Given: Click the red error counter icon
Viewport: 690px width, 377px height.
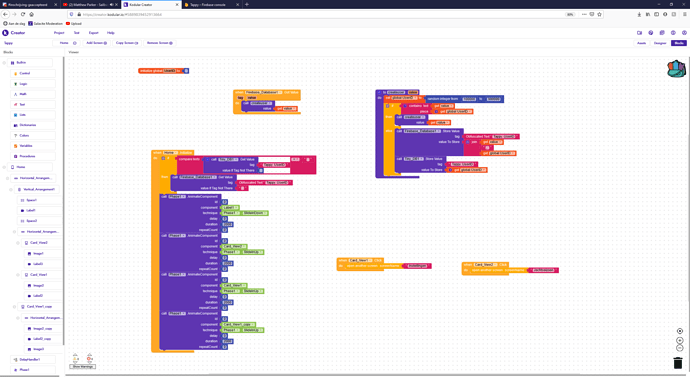Looking at the screenshot, I should coord(89,358).
